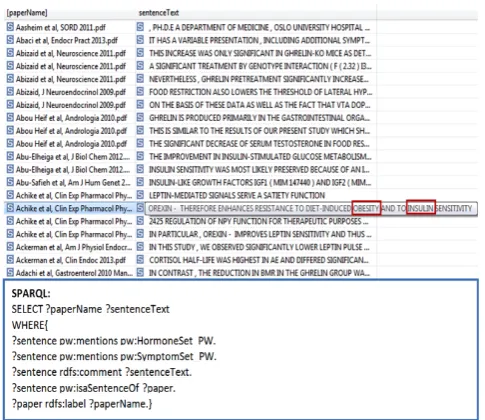The image size is (485, 420).
Task: Select sentence 'LEPTIN-MEDIATED SIGNALS SERVE A SATIETY FUNCTION'
Action: (237, 196)
